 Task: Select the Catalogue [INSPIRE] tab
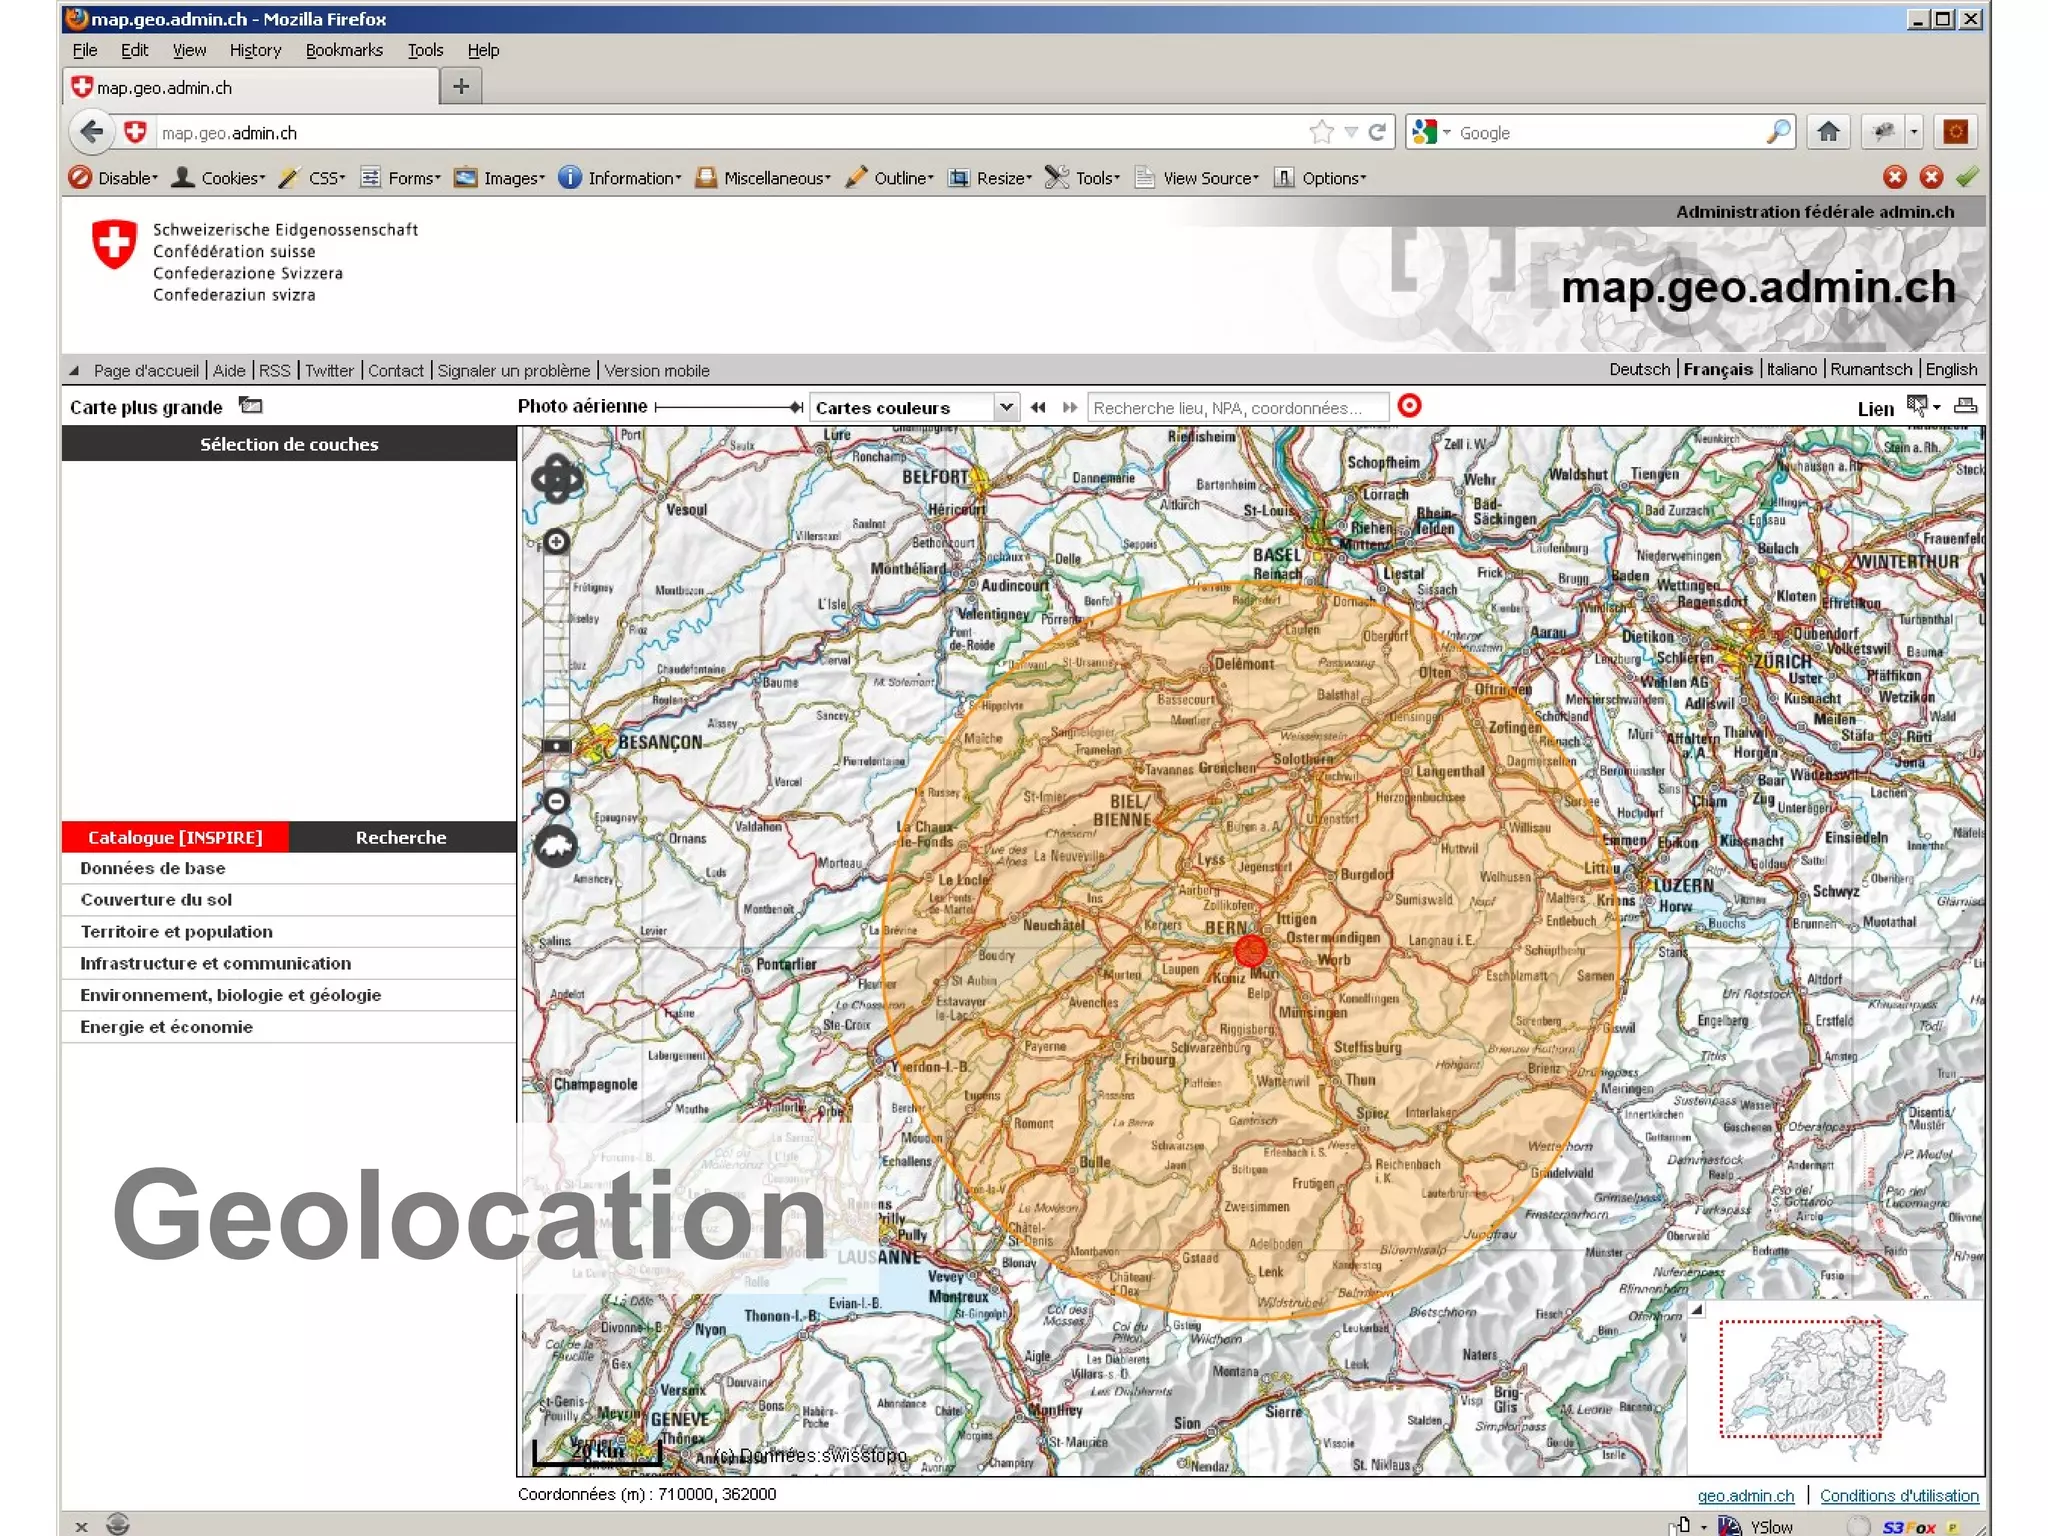pyautogui.click(x=175, y=837)
